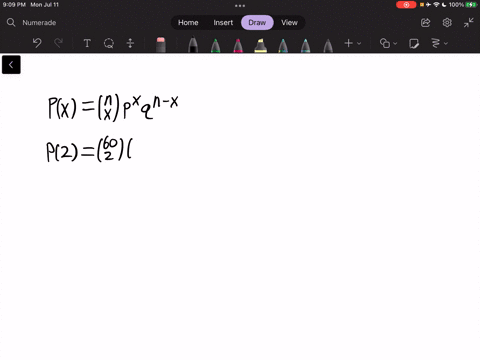This screenshot has width=480, height=360.
Task: Click the search magnifier icon
Action: coord(11,23)
